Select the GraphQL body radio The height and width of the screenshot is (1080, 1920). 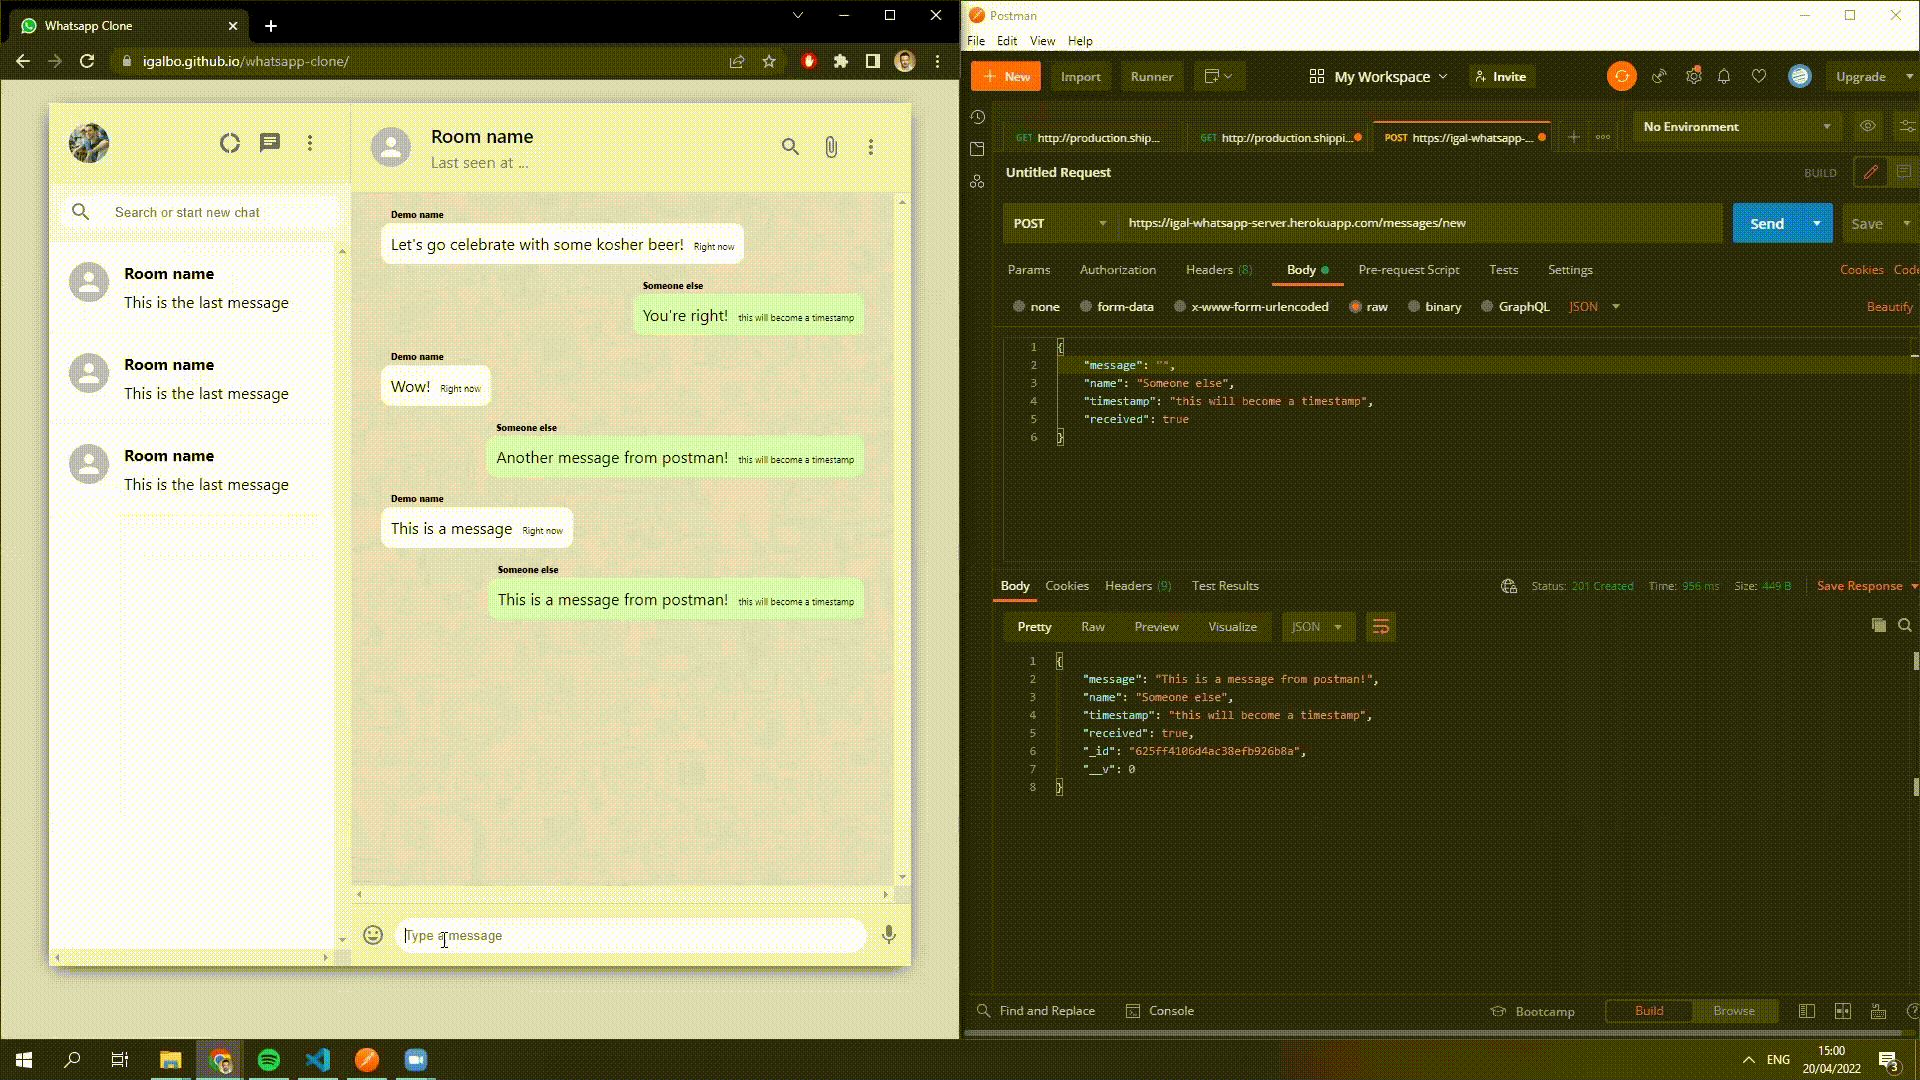coord(1487,307)
